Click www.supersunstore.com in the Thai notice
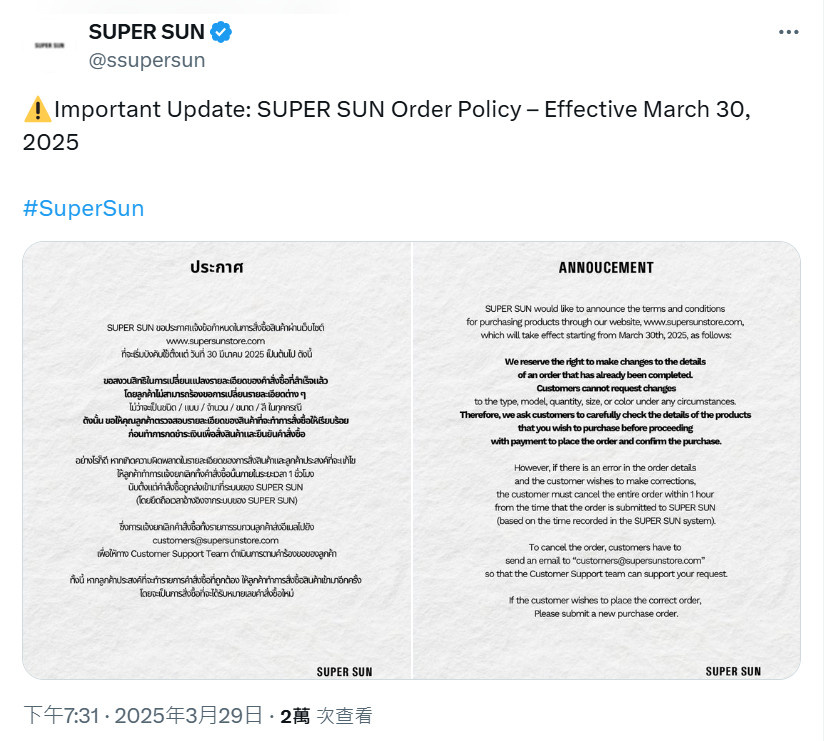Viewport: 830px width, 741px height. [215, 341]
